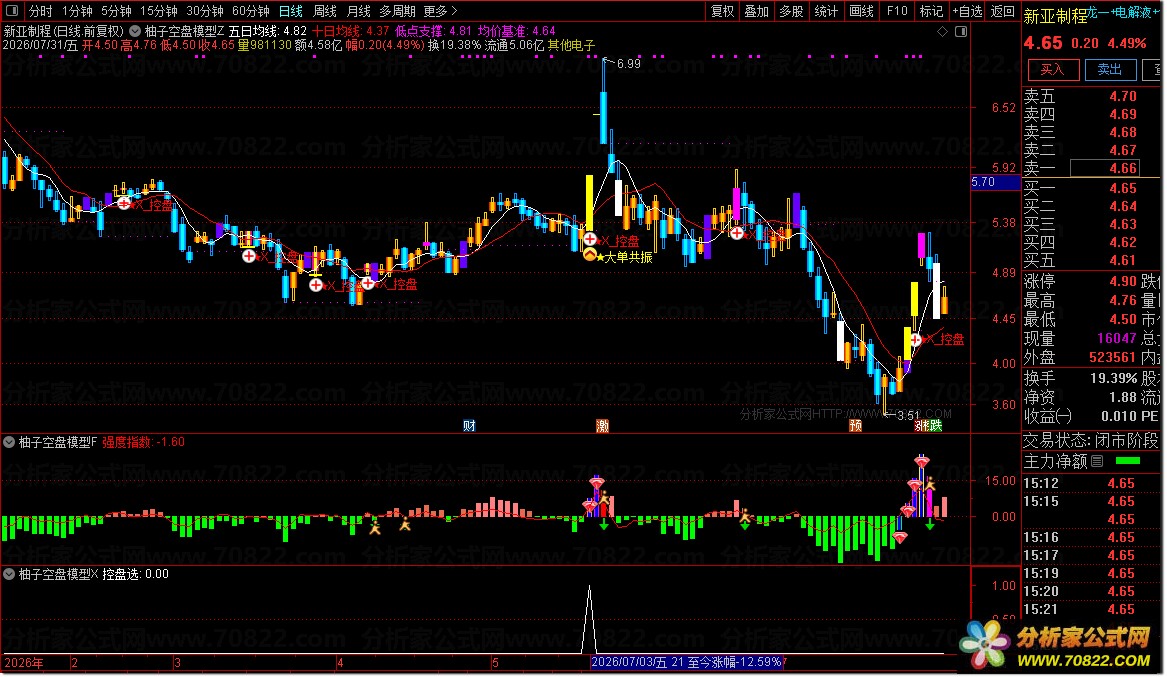1167x677 pixels.
Task: Expand the 更多 period options
Action: coord(440,11)
